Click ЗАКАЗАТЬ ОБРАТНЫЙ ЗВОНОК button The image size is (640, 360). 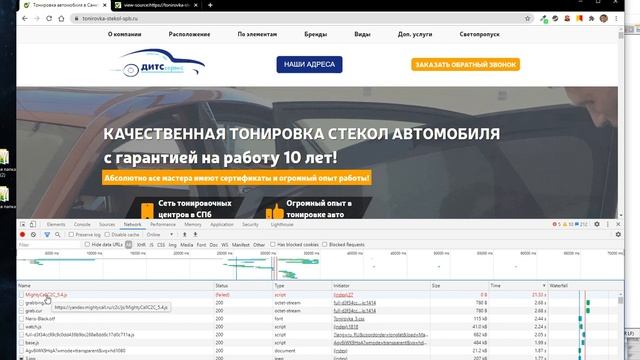point(466,64)
